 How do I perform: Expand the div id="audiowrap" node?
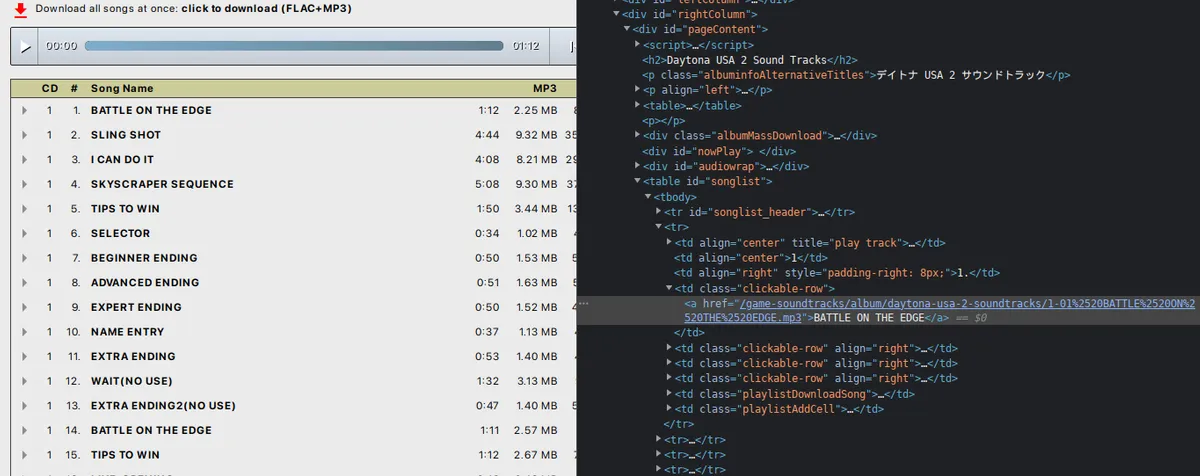coord(637,166)
